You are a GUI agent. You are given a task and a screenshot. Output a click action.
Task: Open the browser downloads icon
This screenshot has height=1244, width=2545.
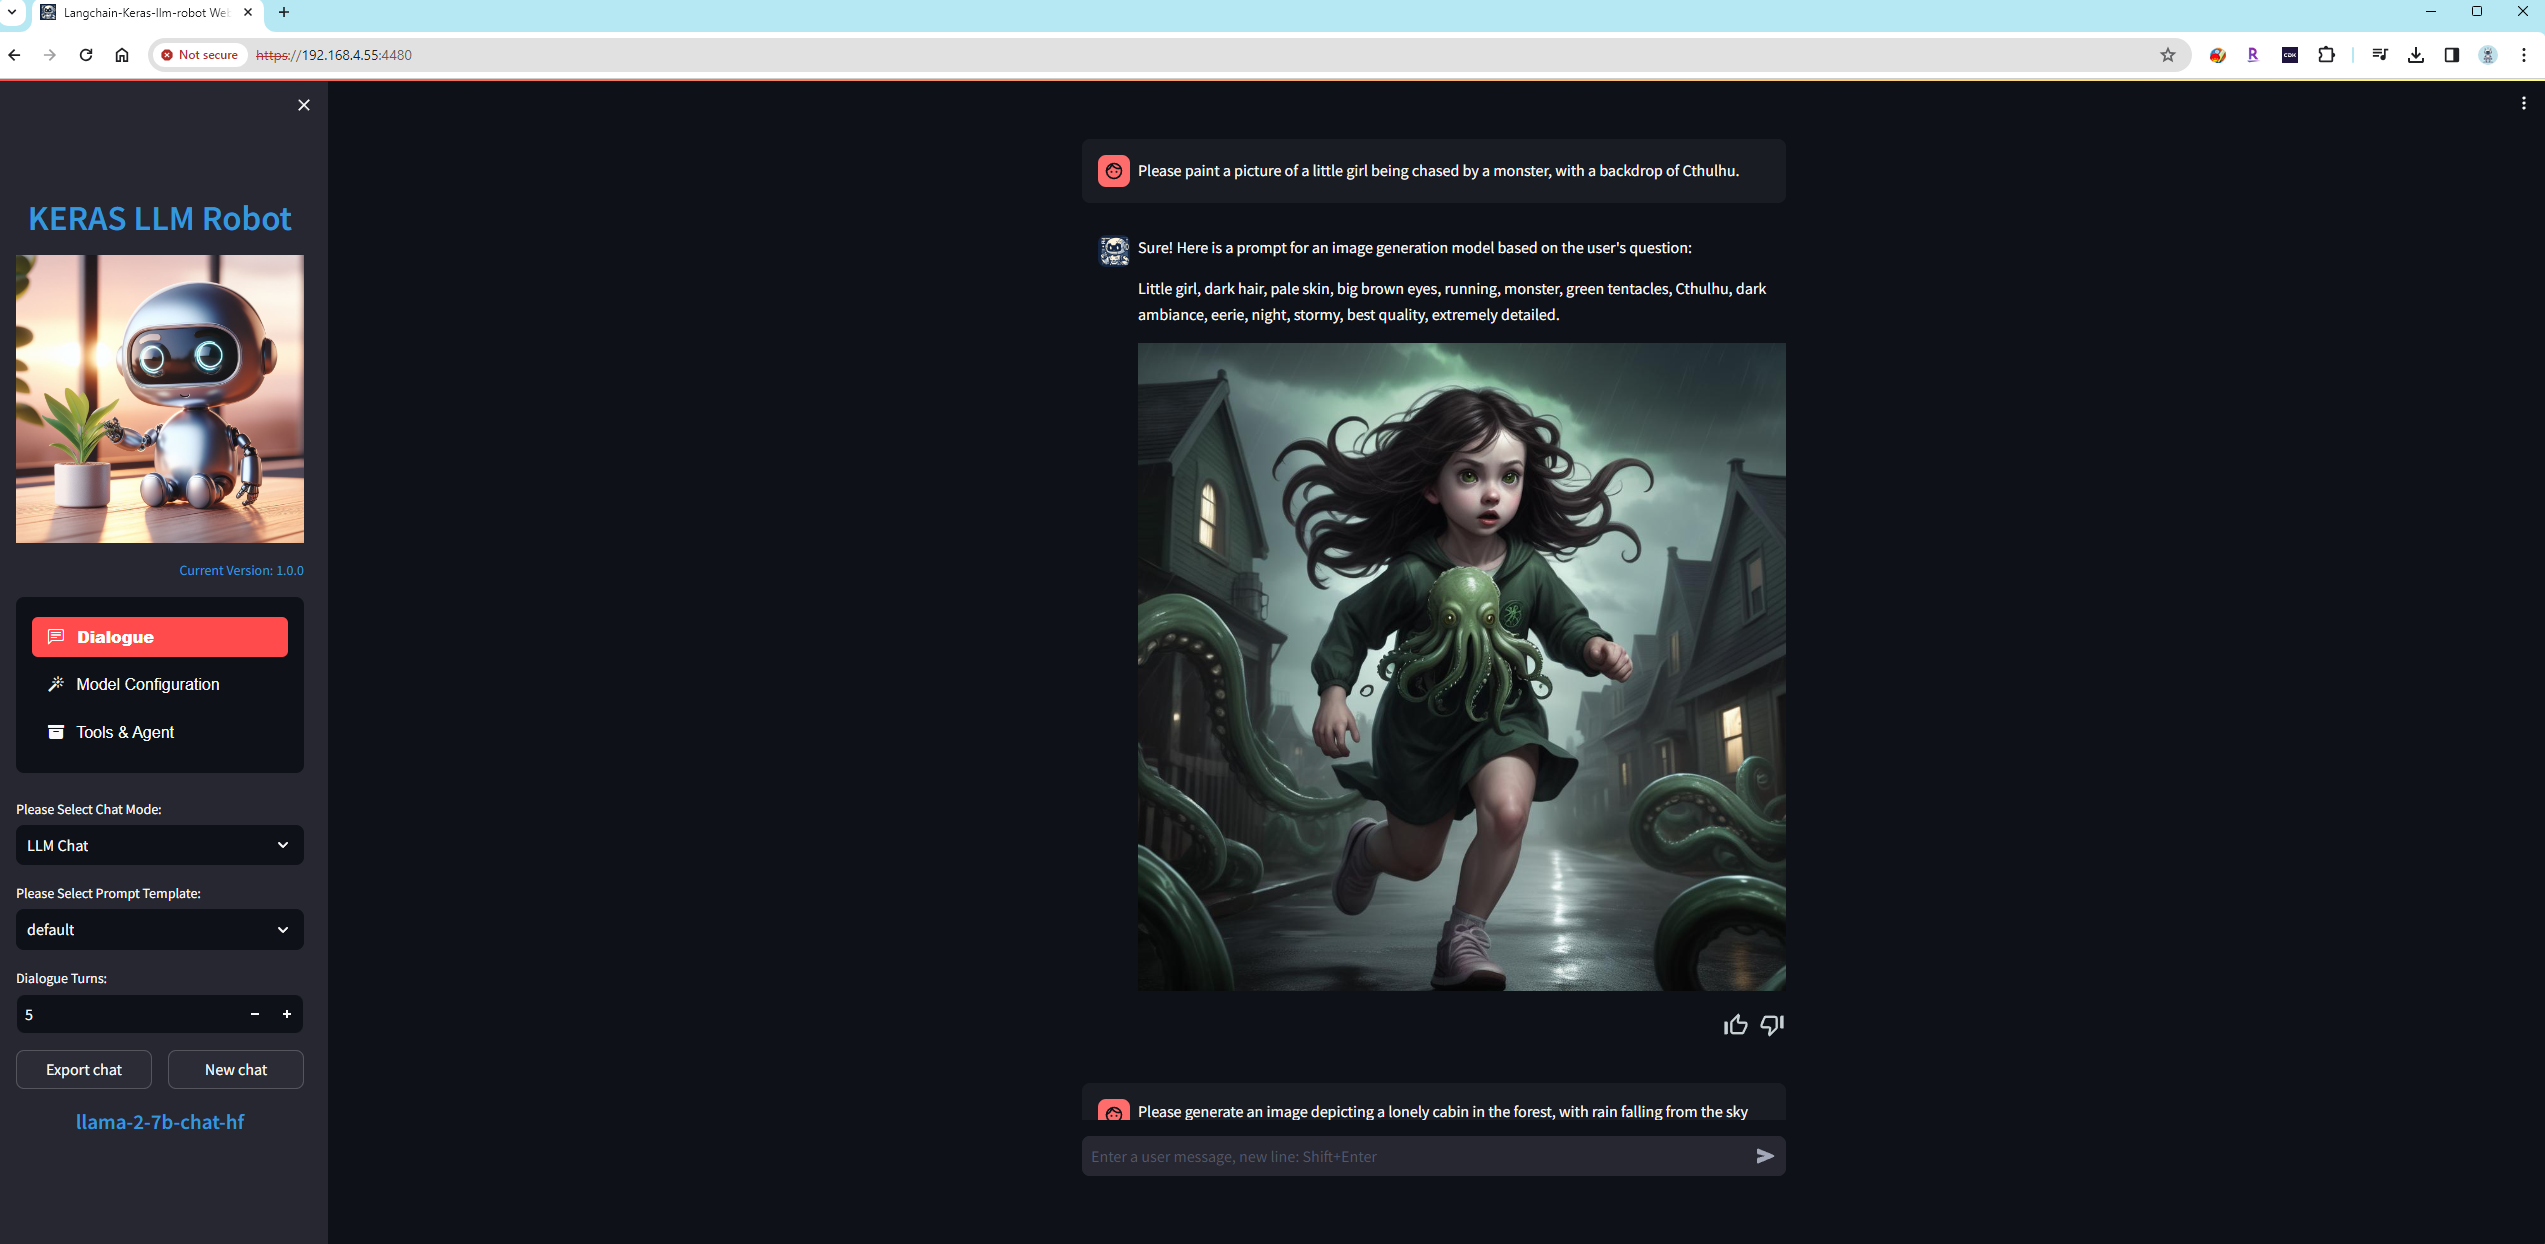2415,55
